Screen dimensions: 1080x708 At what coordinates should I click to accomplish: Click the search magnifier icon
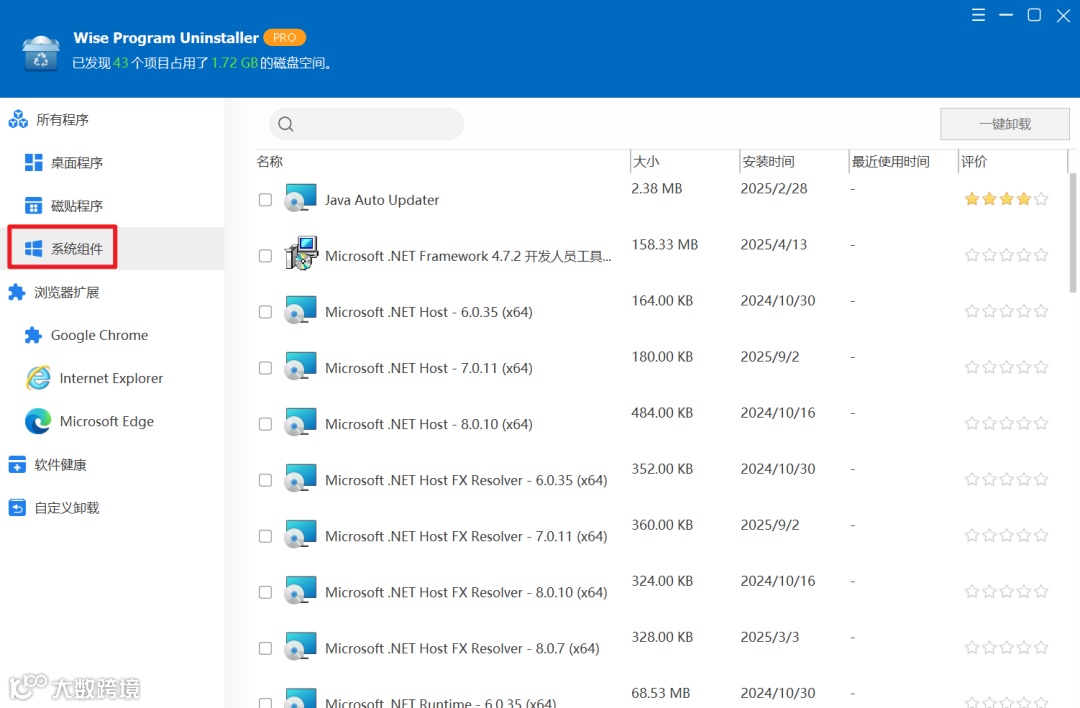point(286,124)
